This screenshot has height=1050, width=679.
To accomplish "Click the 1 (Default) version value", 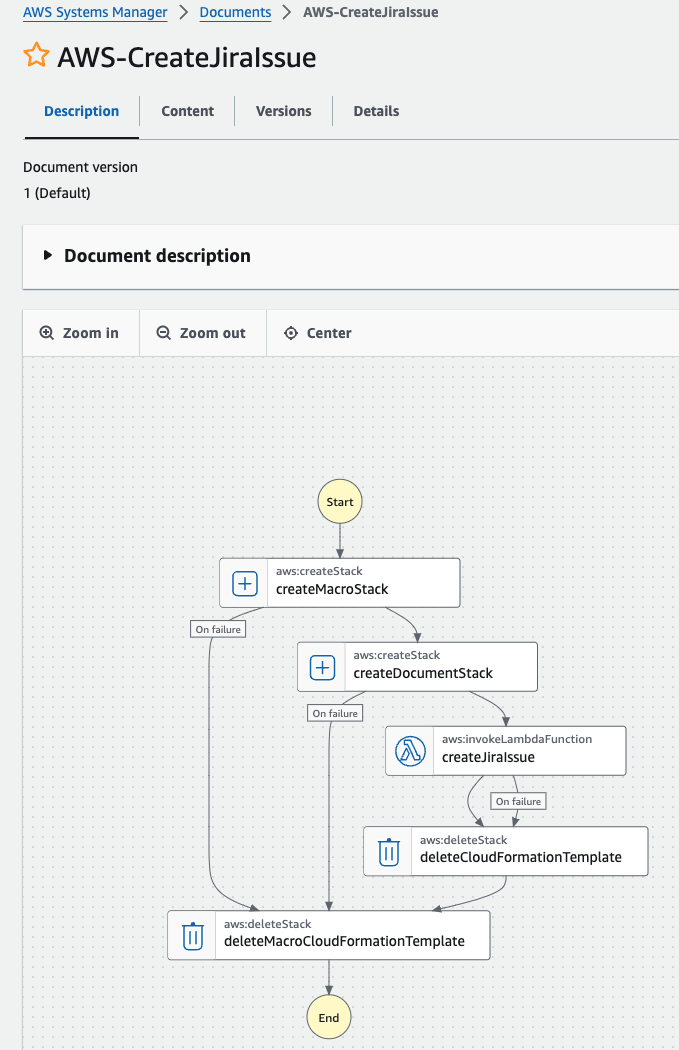I will [x=57, y=193].
